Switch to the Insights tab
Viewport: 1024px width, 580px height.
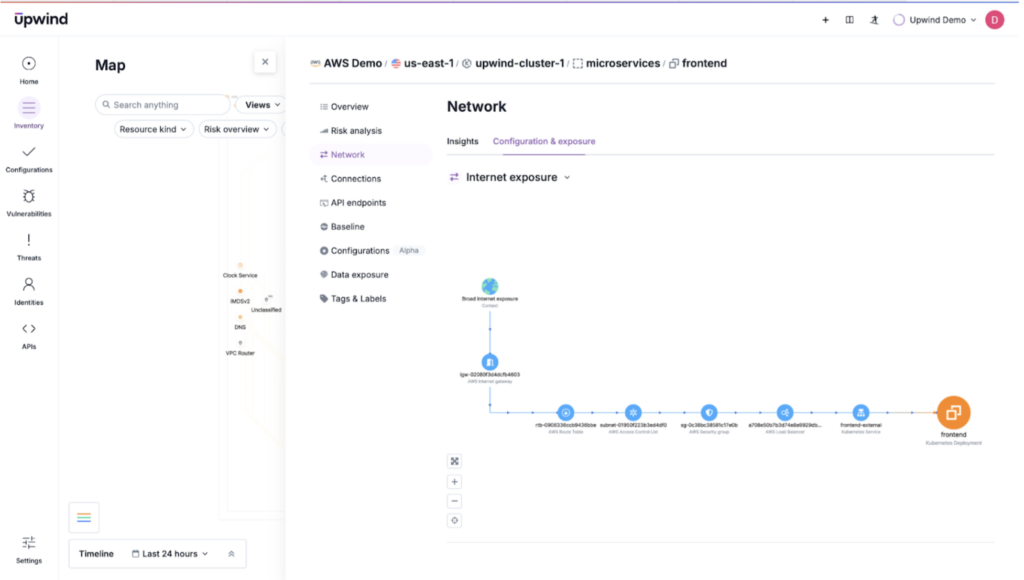pyautogui.click(x=462, y=141)
